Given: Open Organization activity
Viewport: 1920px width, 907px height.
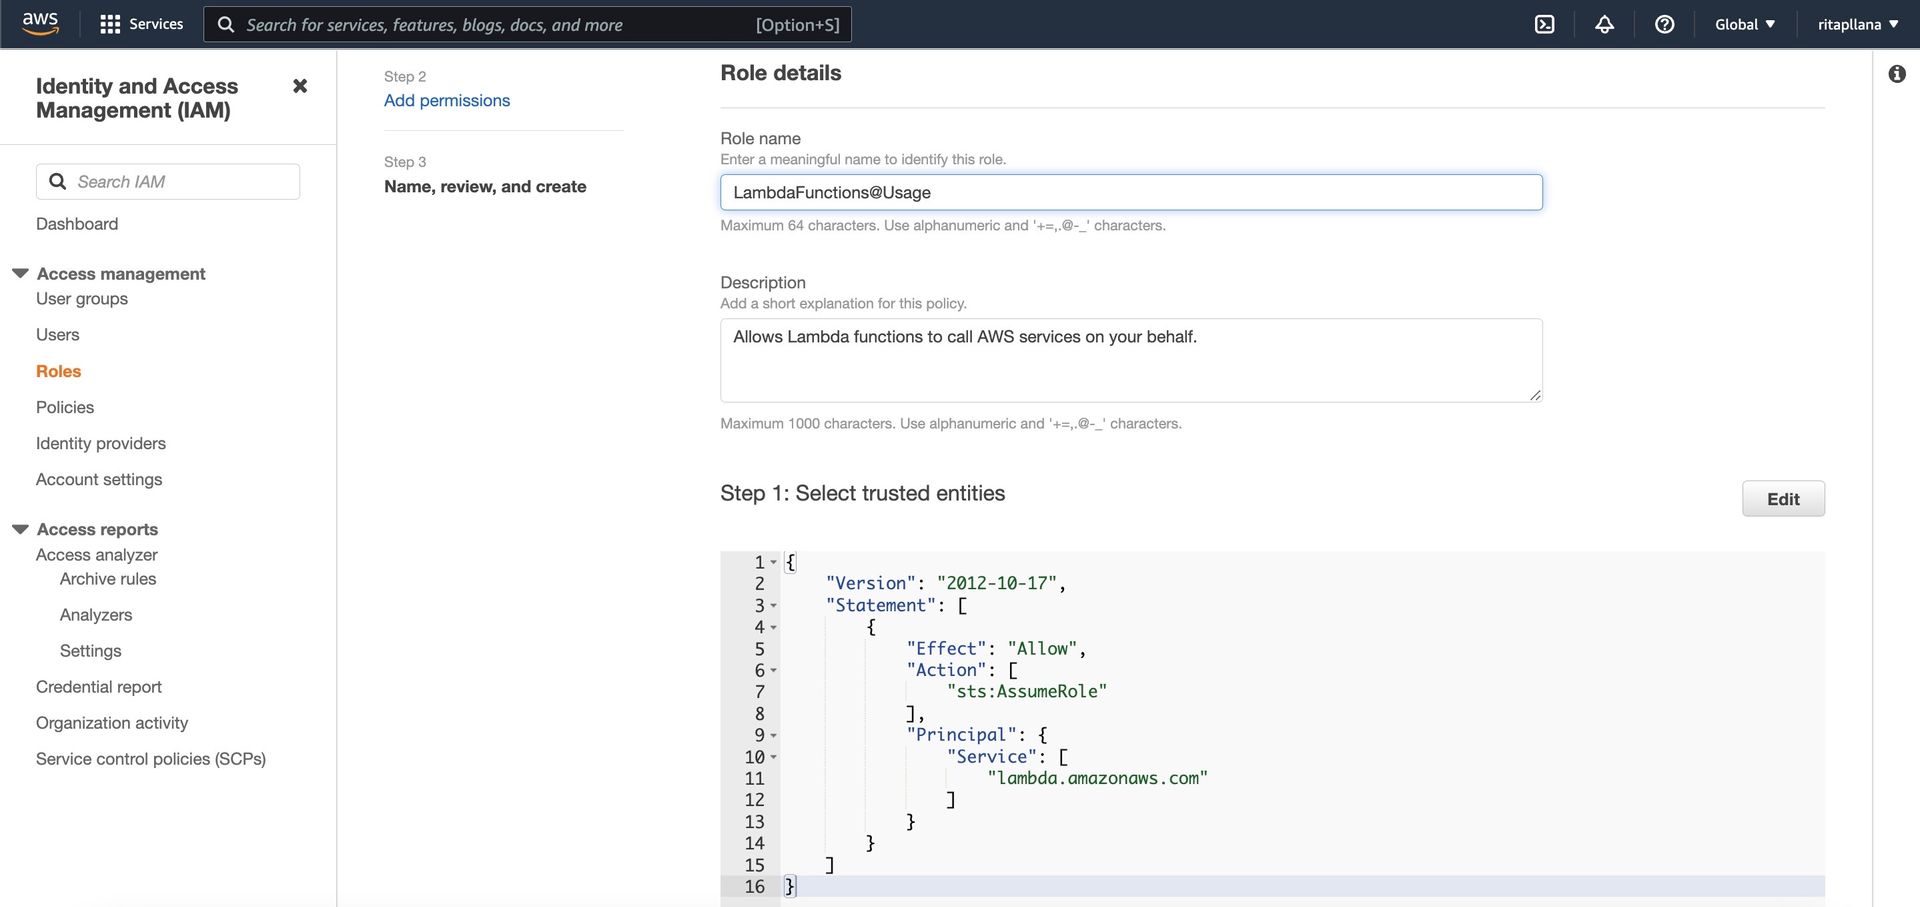Looking at the screenshot, I should click(112, 723).
